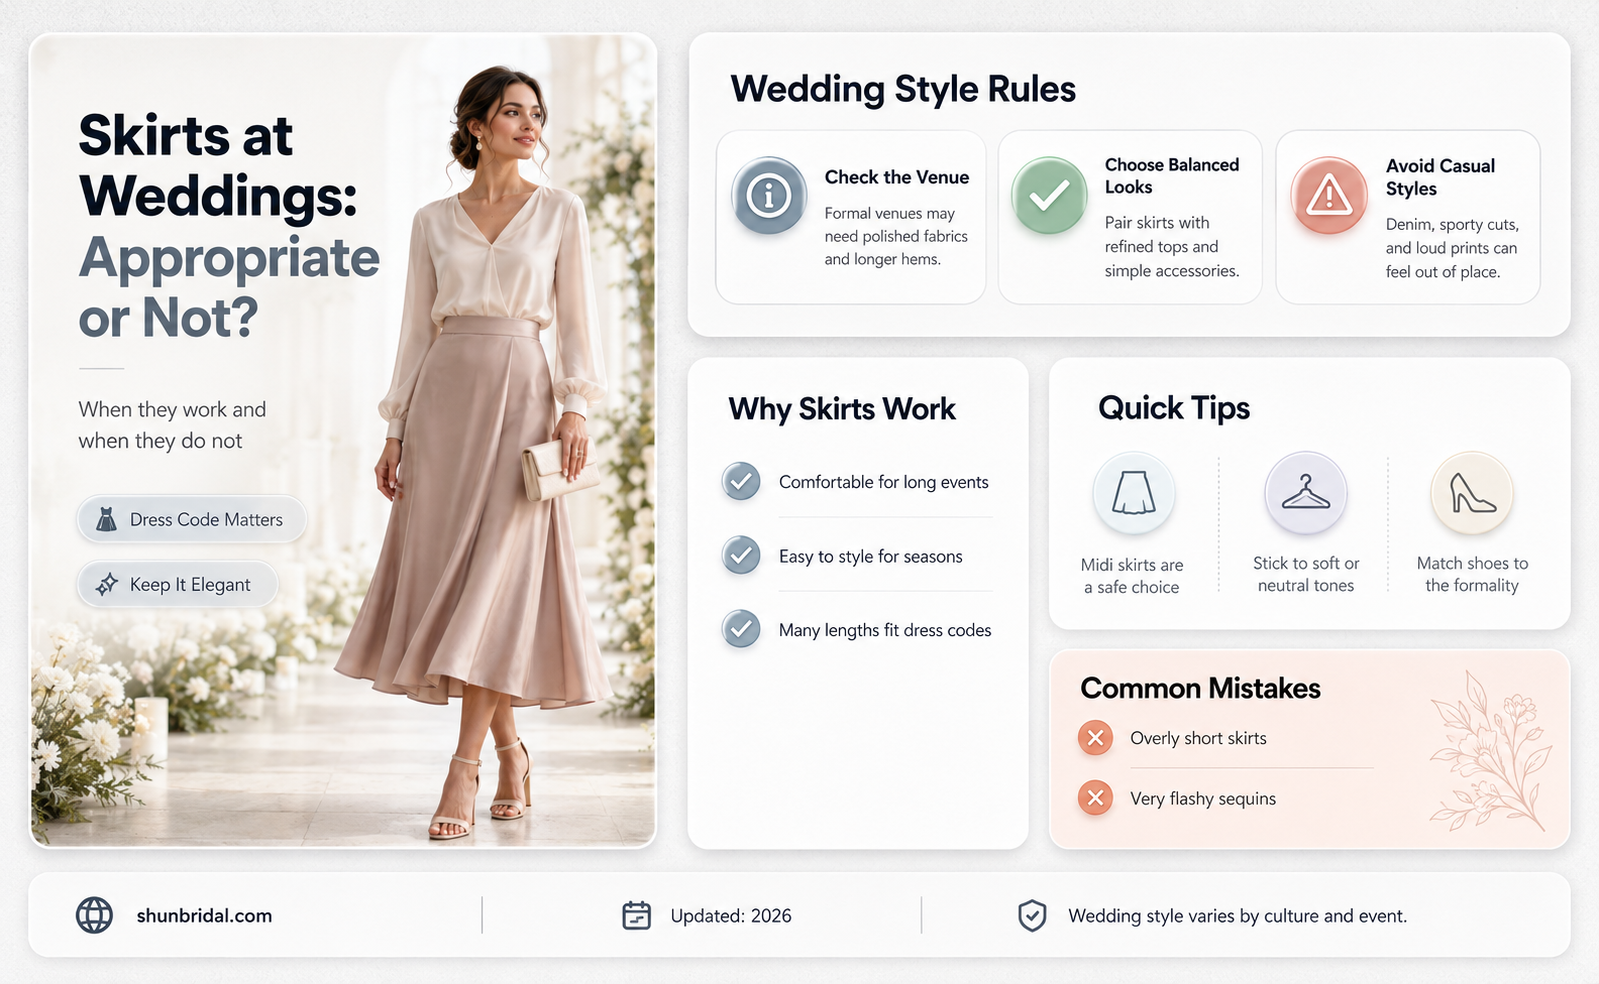Viewport: 1599px width, 984px height.
Task: Select the high heel shoe icon
Action: click(x=1472, y=493)
